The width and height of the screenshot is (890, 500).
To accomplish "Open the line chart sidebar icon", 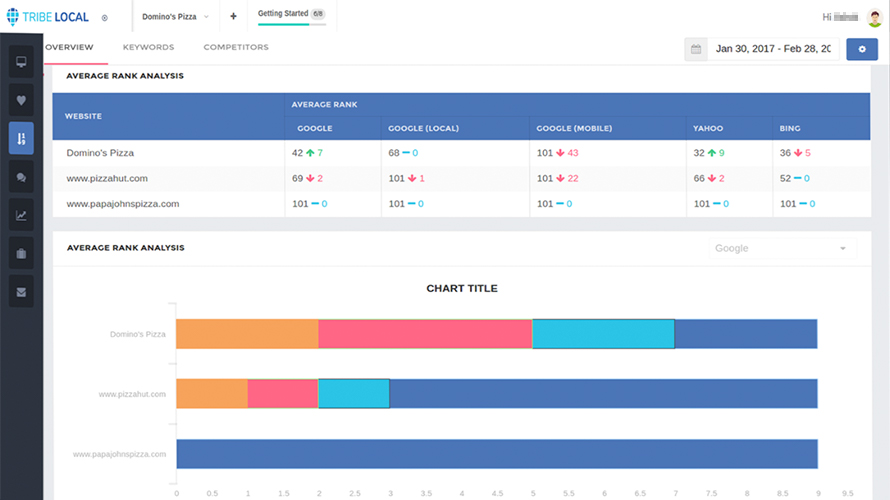I will pos(21,215).
